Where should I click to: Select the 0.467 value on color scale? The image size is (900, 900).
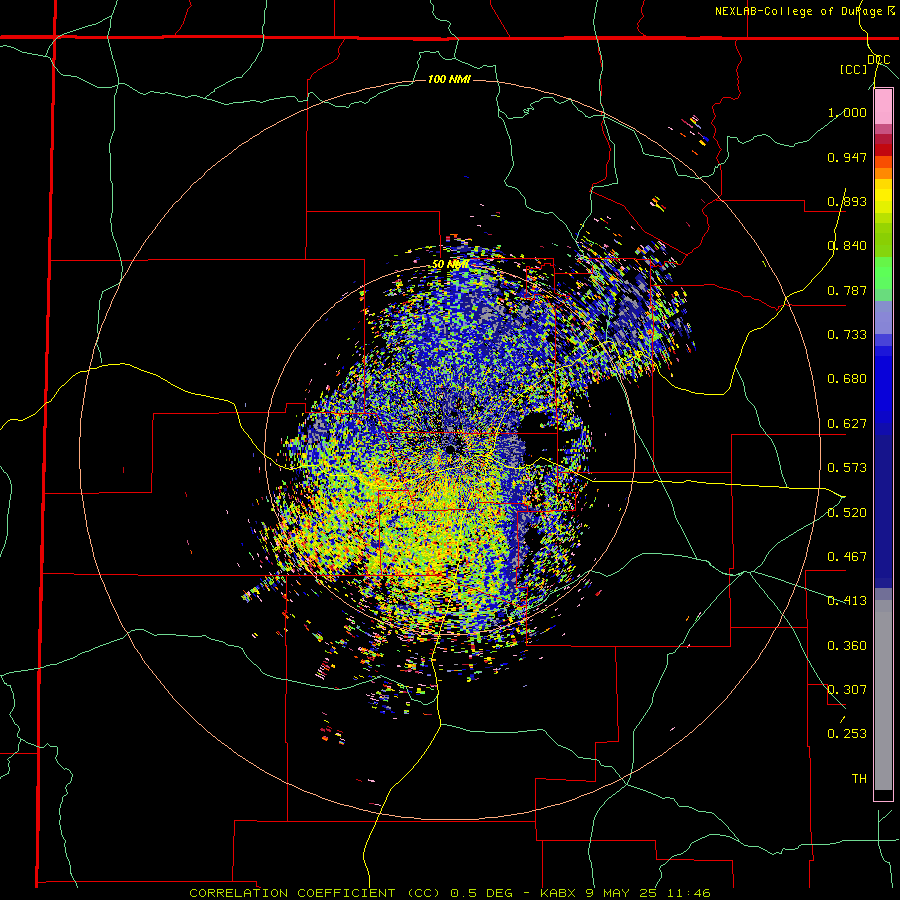[847, 557]
